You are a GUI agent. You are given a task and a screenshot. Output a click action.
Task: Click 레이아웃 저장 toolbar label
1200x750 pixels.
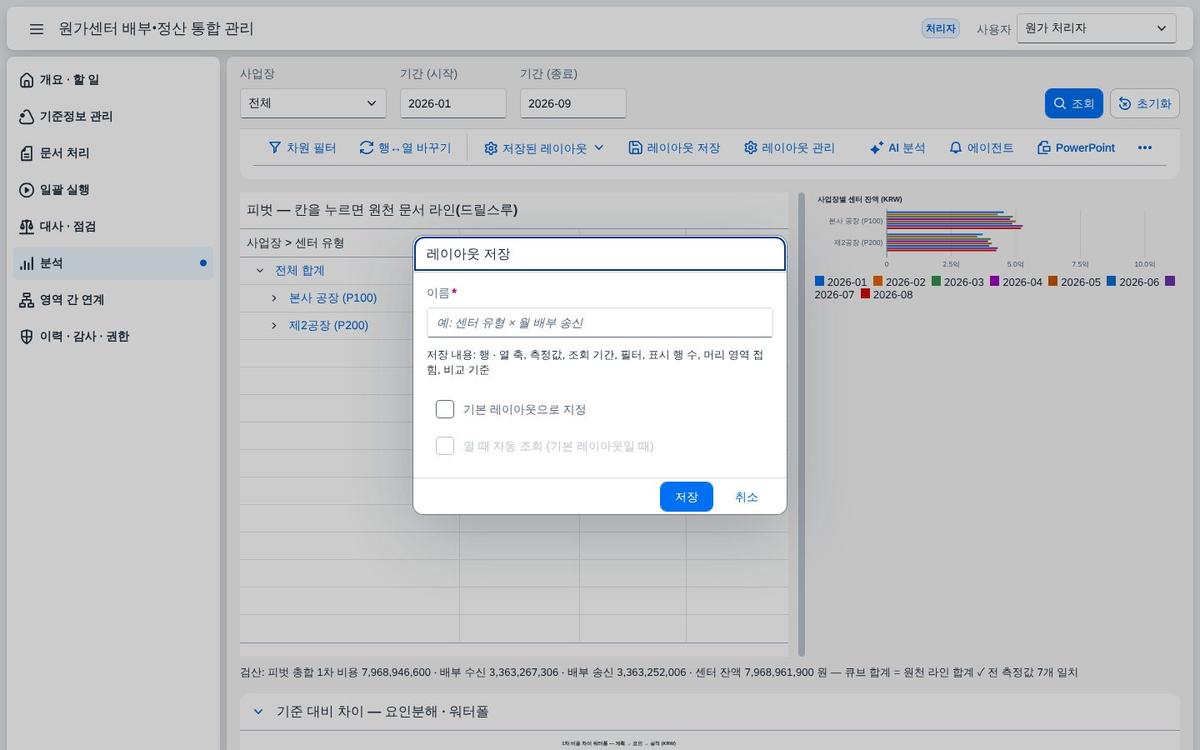coord(683,148)
